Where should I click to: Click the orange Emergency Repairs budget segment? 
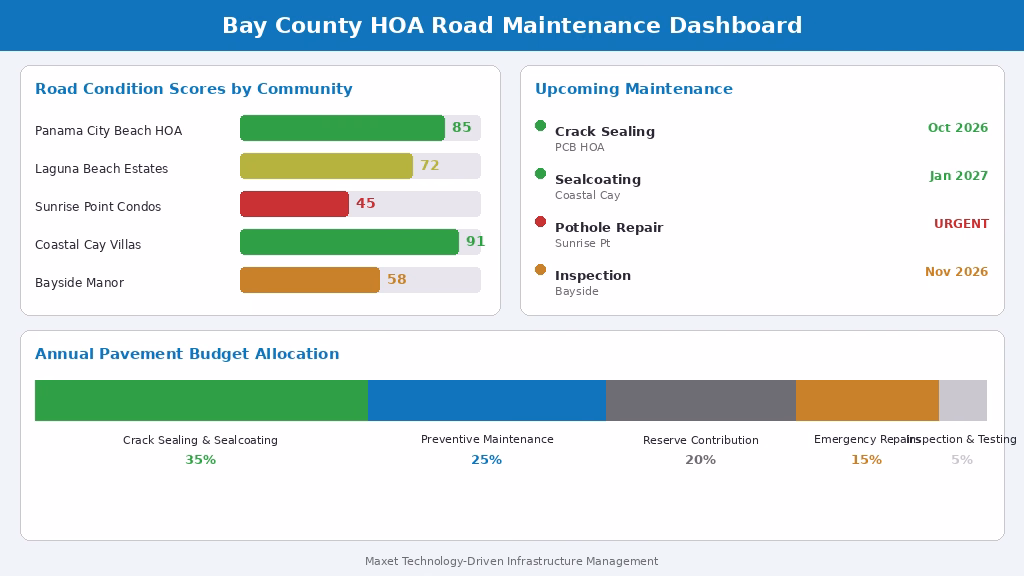pyautogui.click(x=867, y=400)
